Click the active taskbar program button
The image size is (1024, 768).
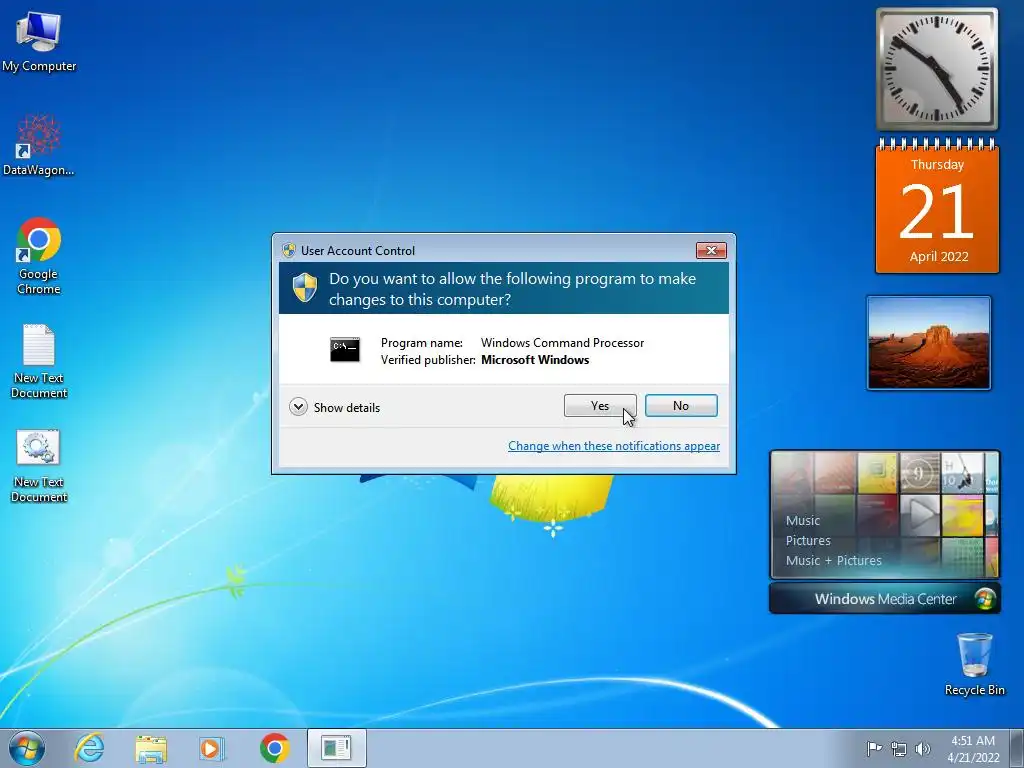(x=337, y=748)
